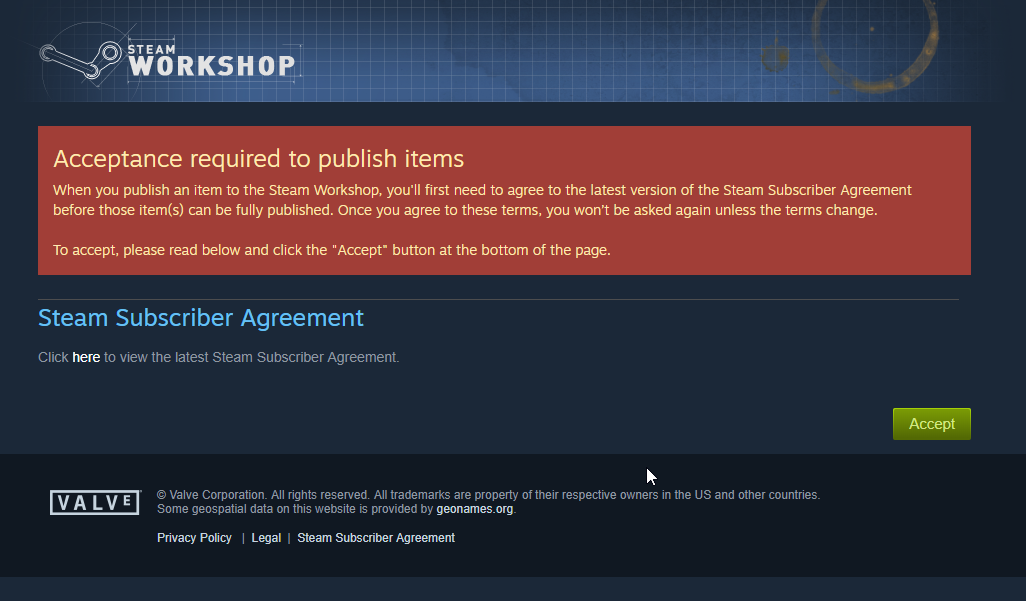
Task: Click the small STEAM text above WORKSHOP
Action: (151, 49)
